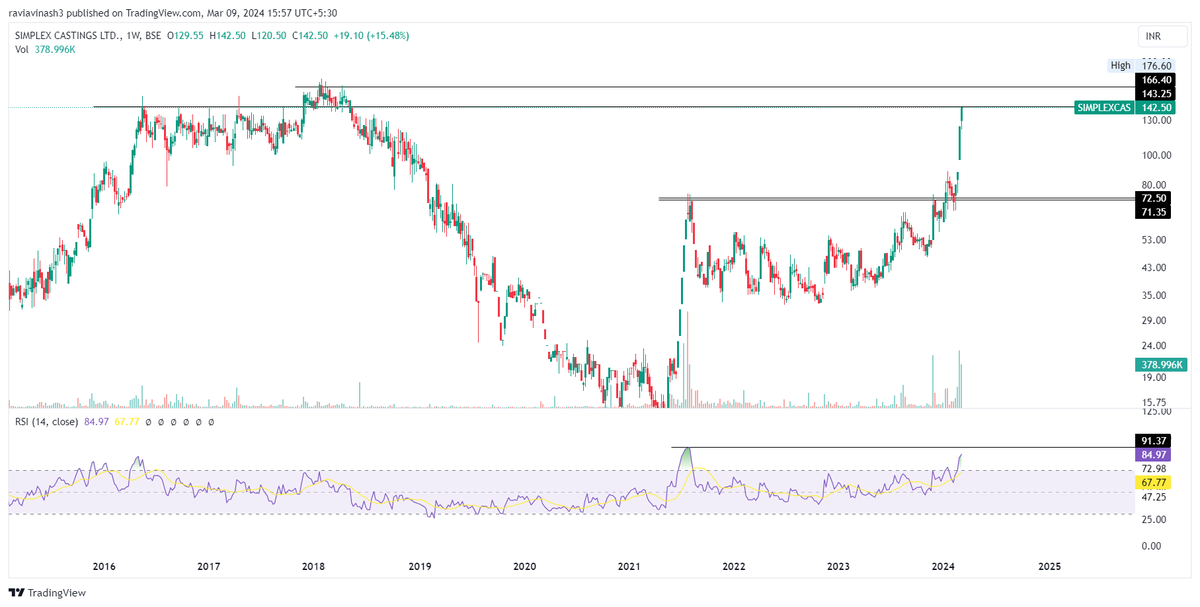Click the TradingView logo icon
The image size is (1200, 607).
point(17,592)
